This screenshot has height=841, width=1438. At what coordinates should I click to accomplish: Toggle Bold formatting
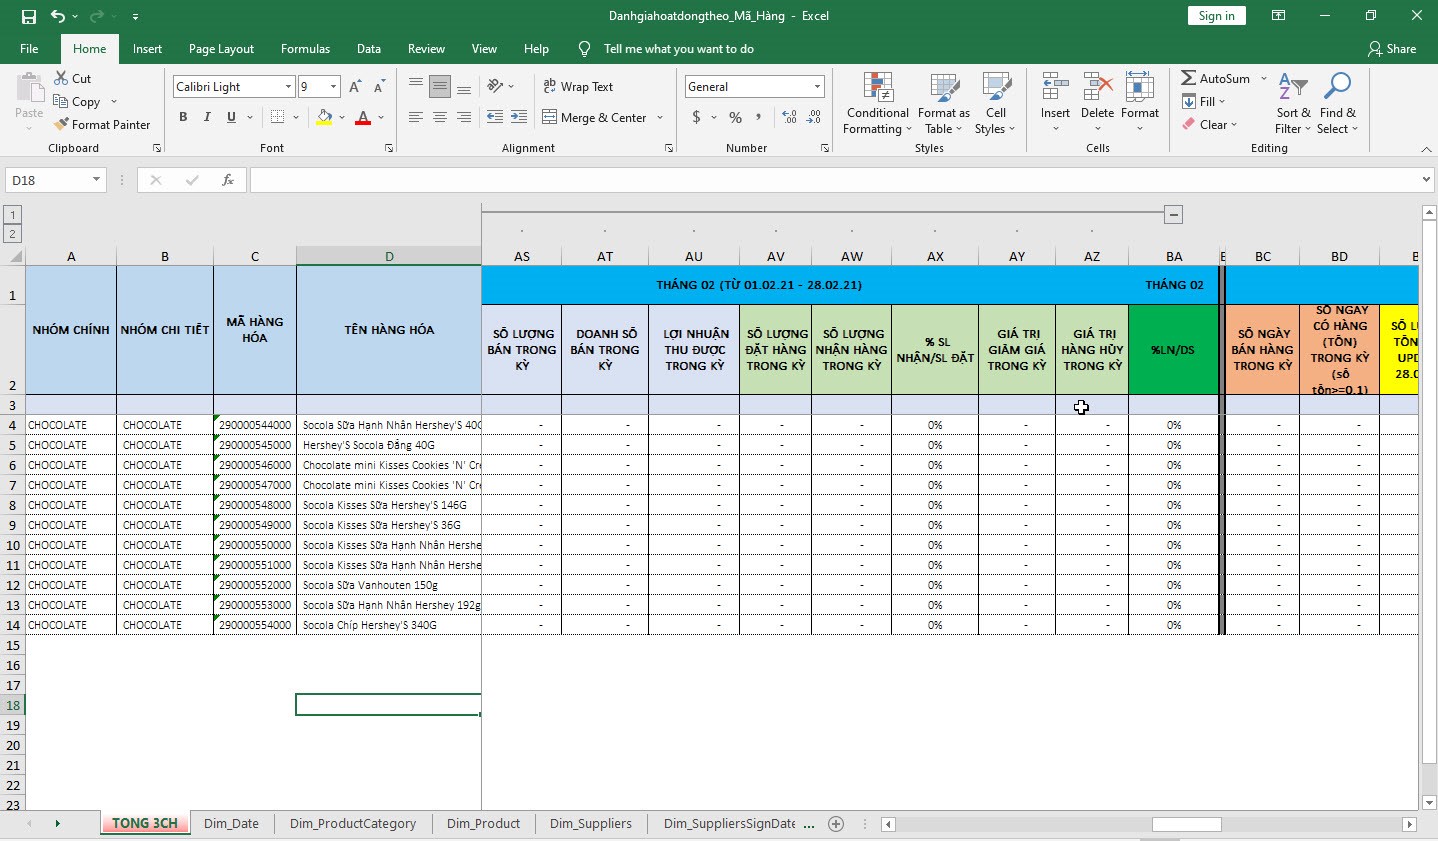point(183,117)
